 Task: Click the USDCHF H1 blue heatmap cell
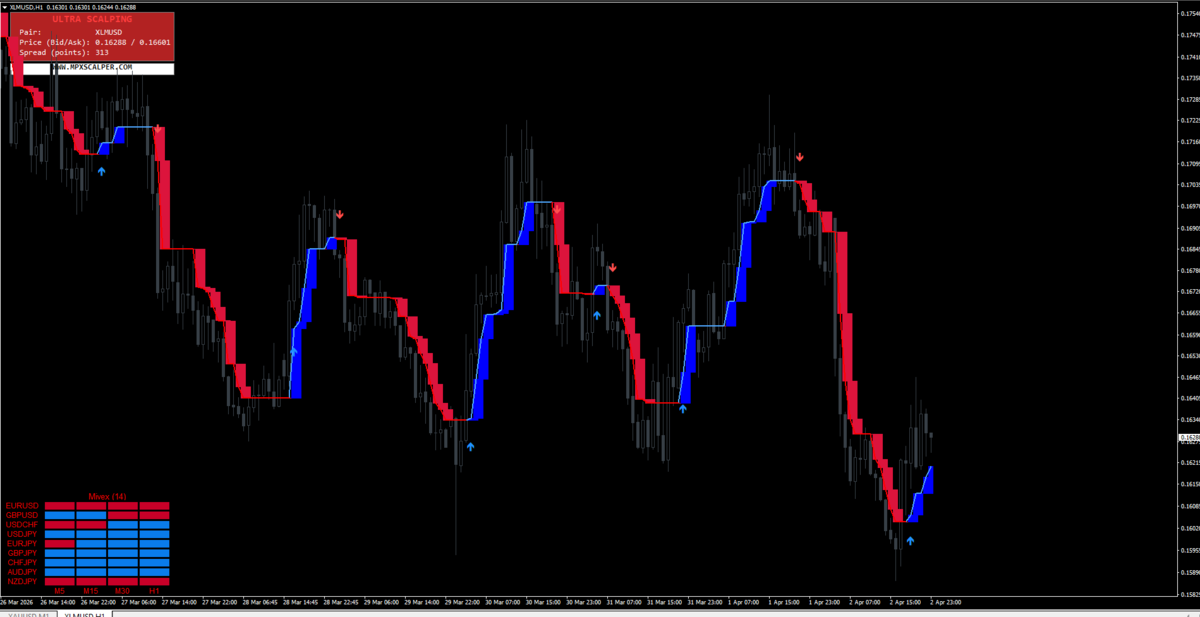(x=154, y=524)
